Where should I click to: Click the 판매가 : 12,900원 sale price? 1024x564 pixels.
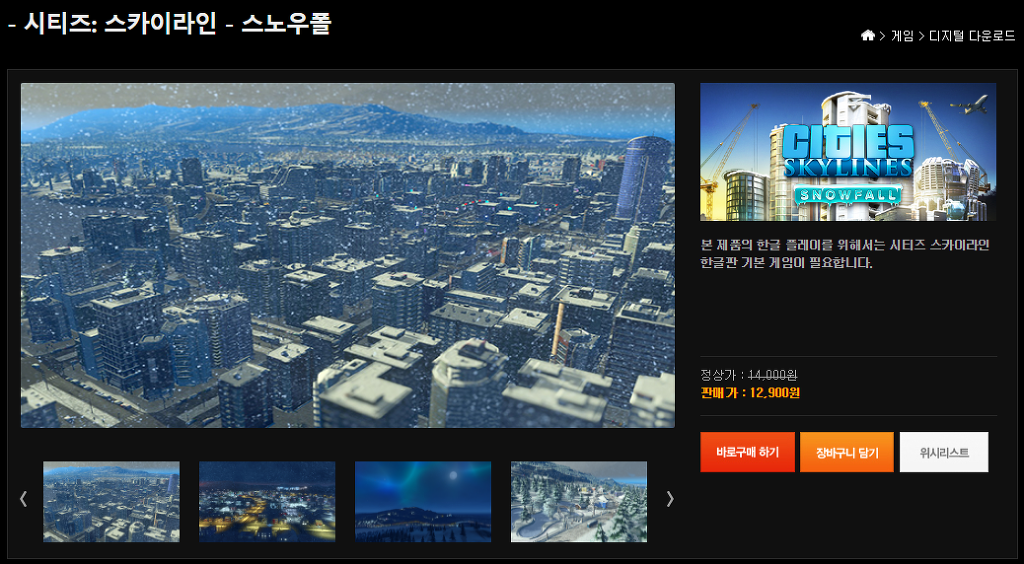point(750,393)
